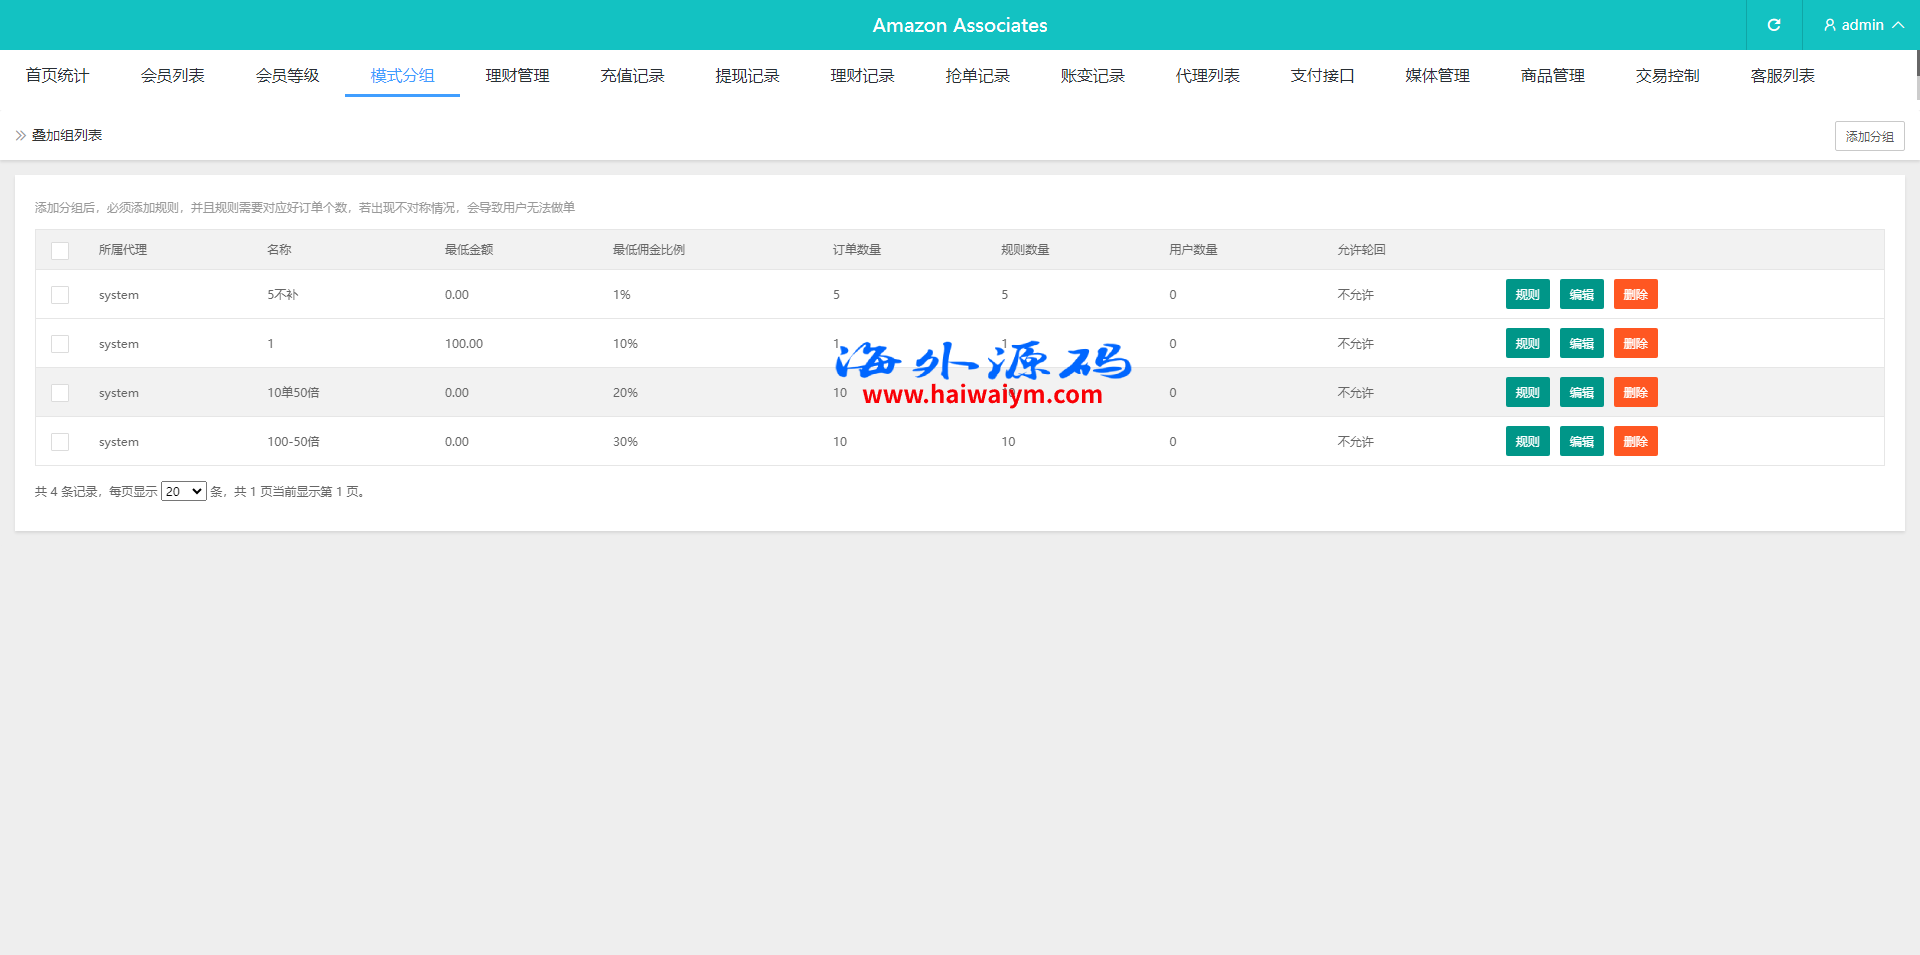This screenshot has height=955, width=1920.
Task: Click the refresh icon in header
Action: click(1773, 25)
